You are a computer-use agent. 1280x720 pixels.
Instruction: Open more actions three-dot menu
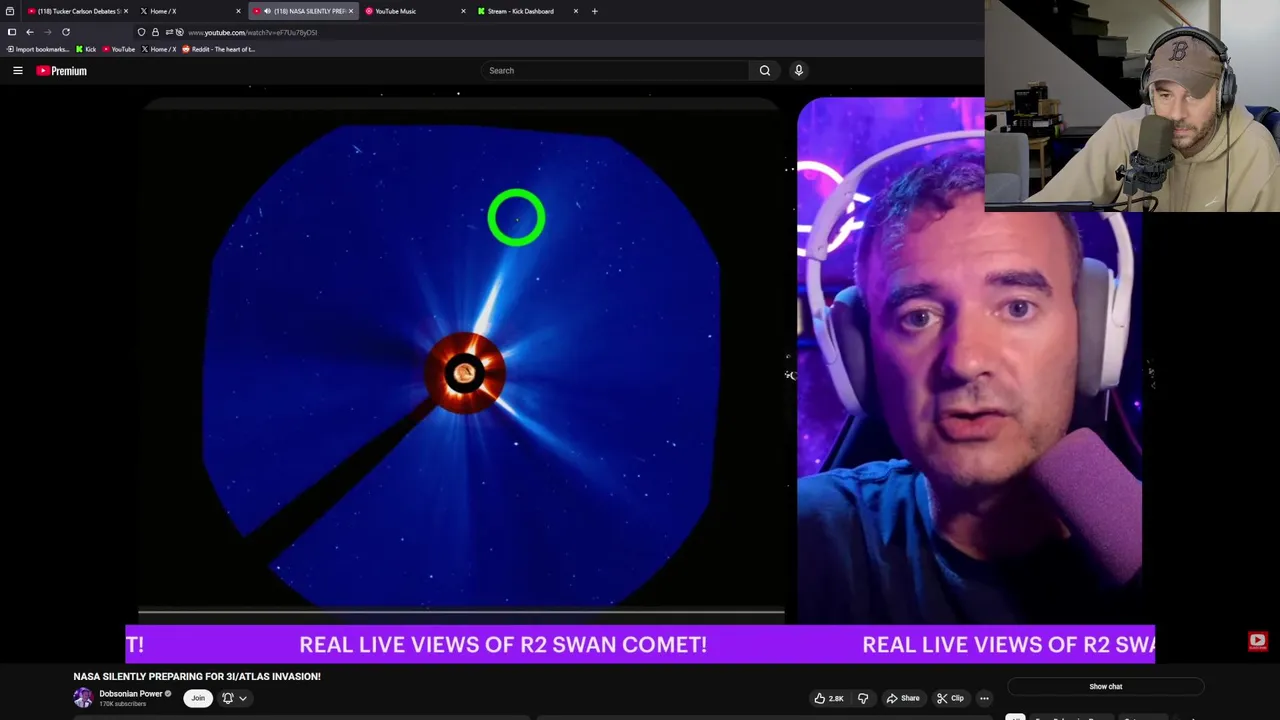(x=984, y=698)
